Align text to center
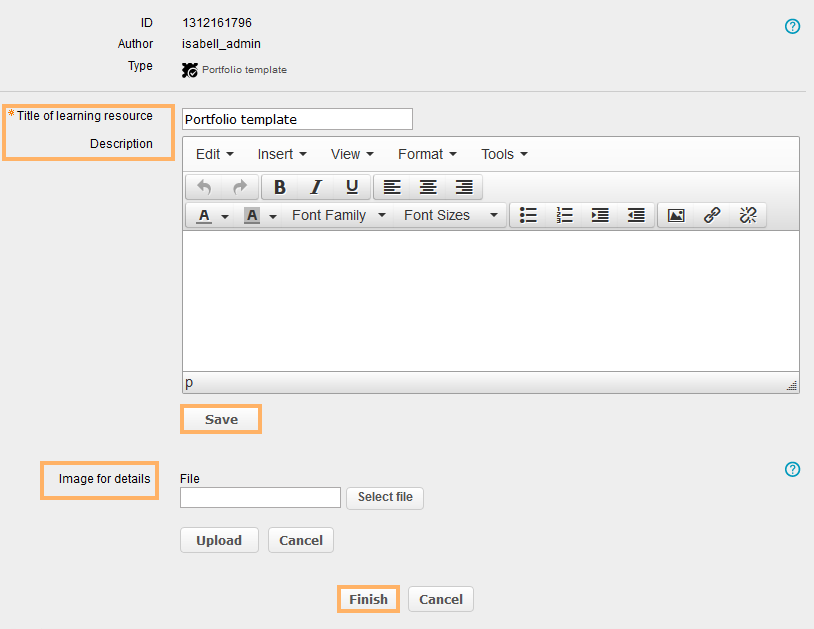The image size is (814, 629). pos(428,187)
